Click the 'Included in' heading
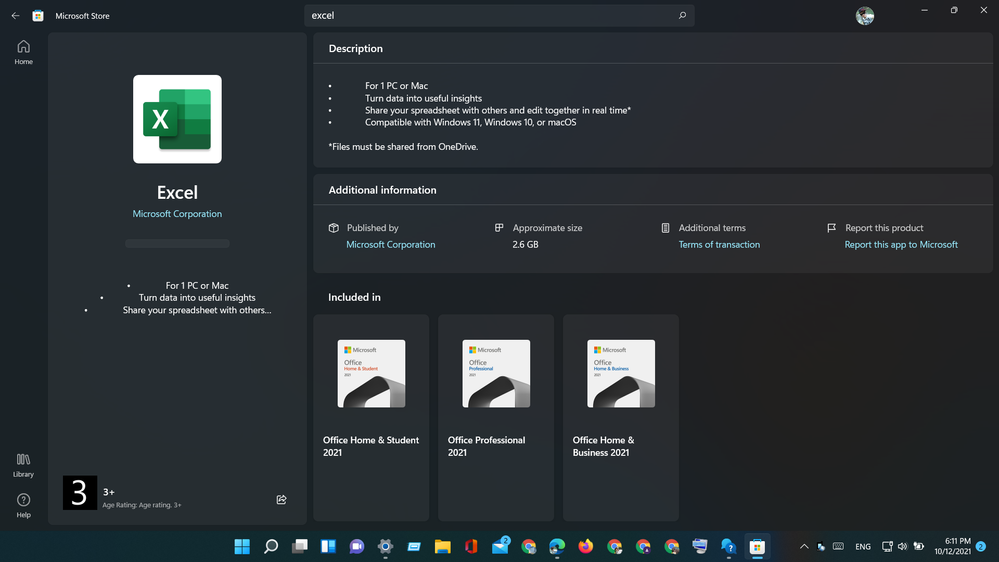 click(x=354, y=297)
